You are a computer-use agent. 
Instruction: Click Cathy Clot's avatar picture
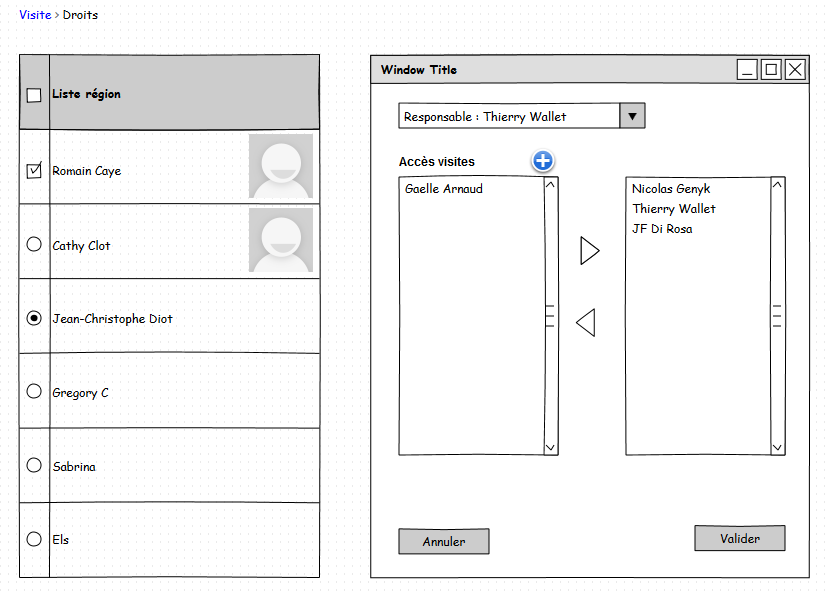point(280,240)
